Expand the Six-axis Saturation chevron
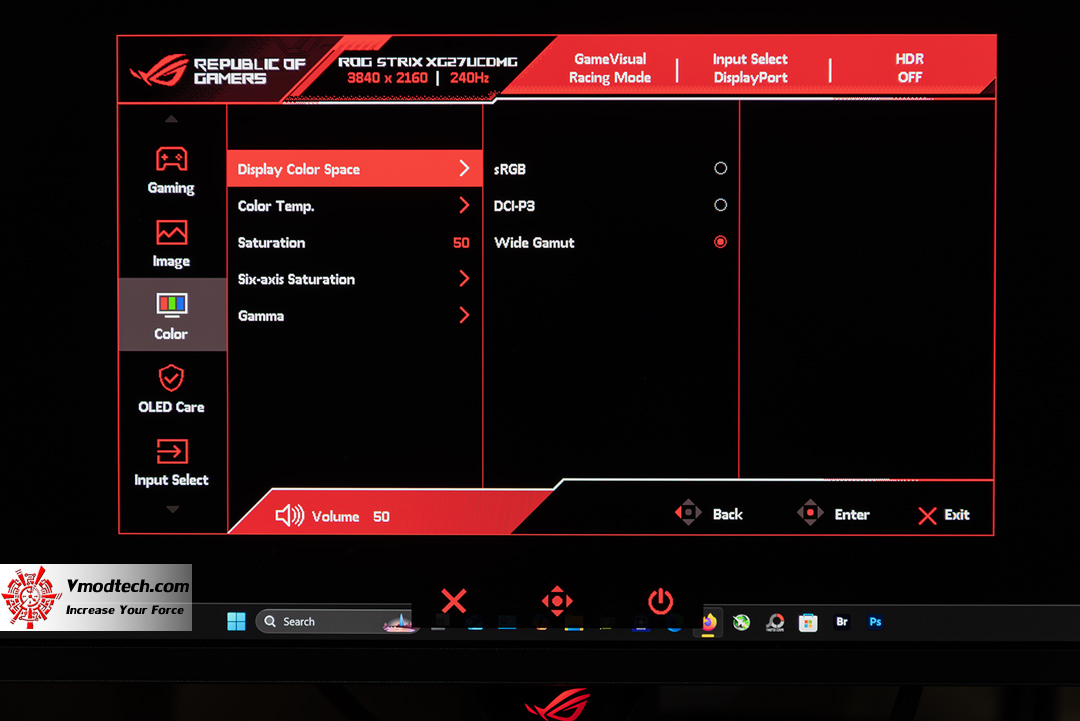The height and width of the screenshot is (721, 1080). click(464, 278)
